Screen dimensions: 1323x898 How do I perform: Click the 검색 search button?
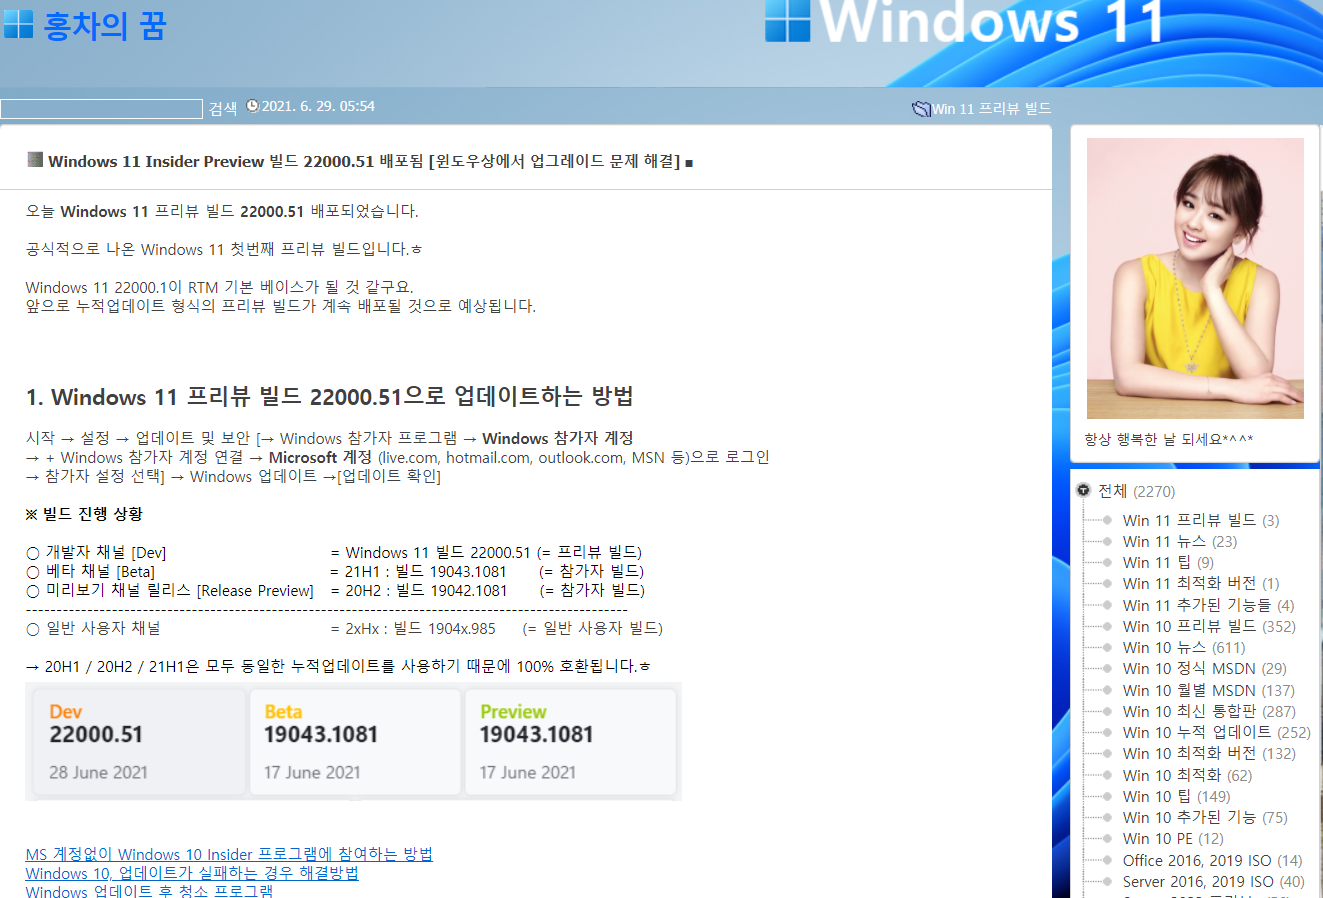pyautogui.click(x=222, y=108)
